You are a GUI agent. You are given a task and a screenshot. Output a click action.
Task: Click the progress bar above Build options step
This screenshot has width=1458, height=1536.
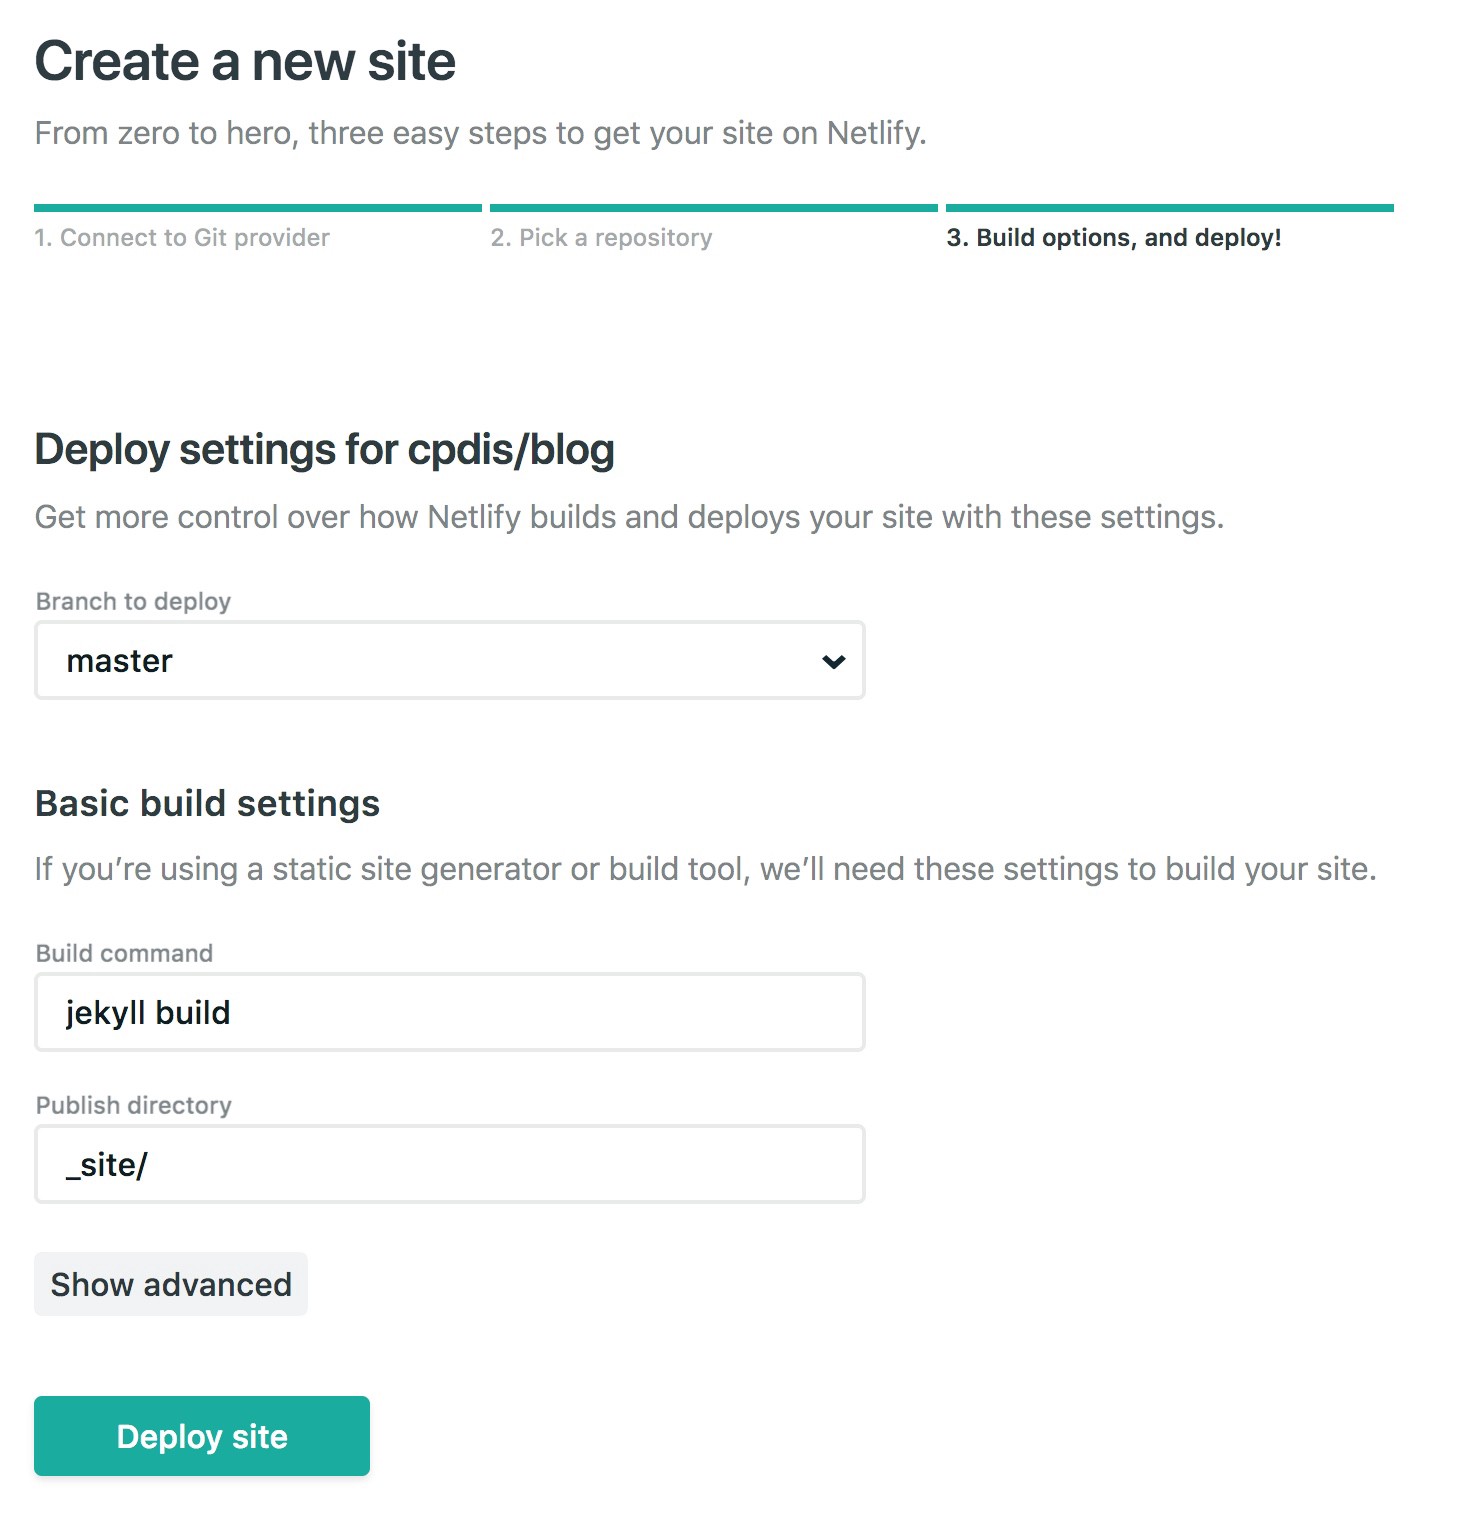coord(1169,208)
